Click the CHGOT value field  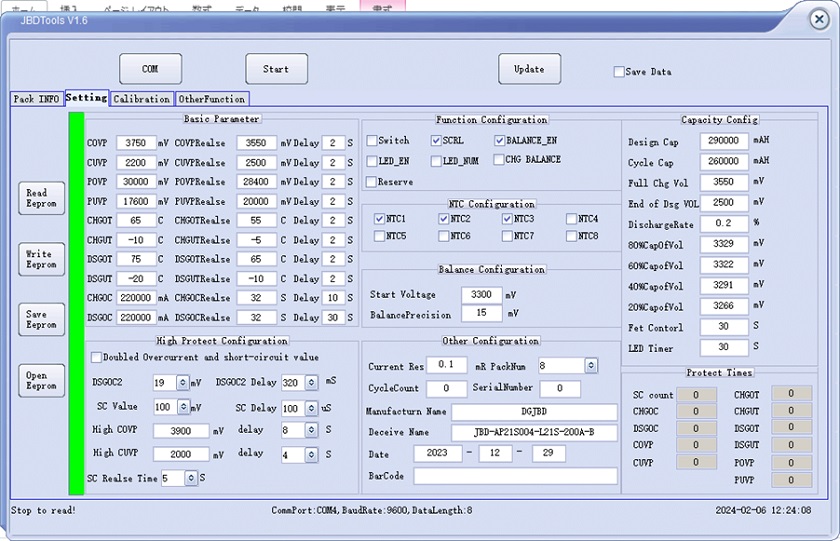point(136,220)
